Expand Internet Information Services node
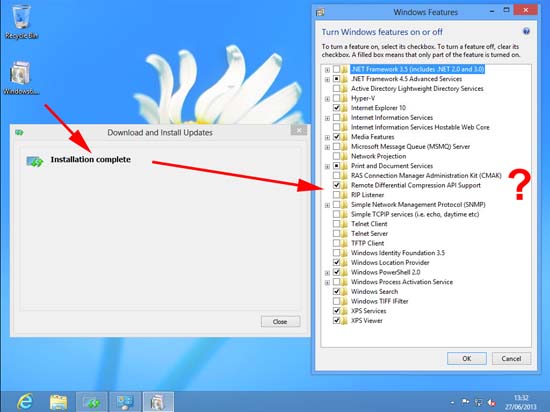The width and height of the screenshot is (550, 412). tap(327, 118)
